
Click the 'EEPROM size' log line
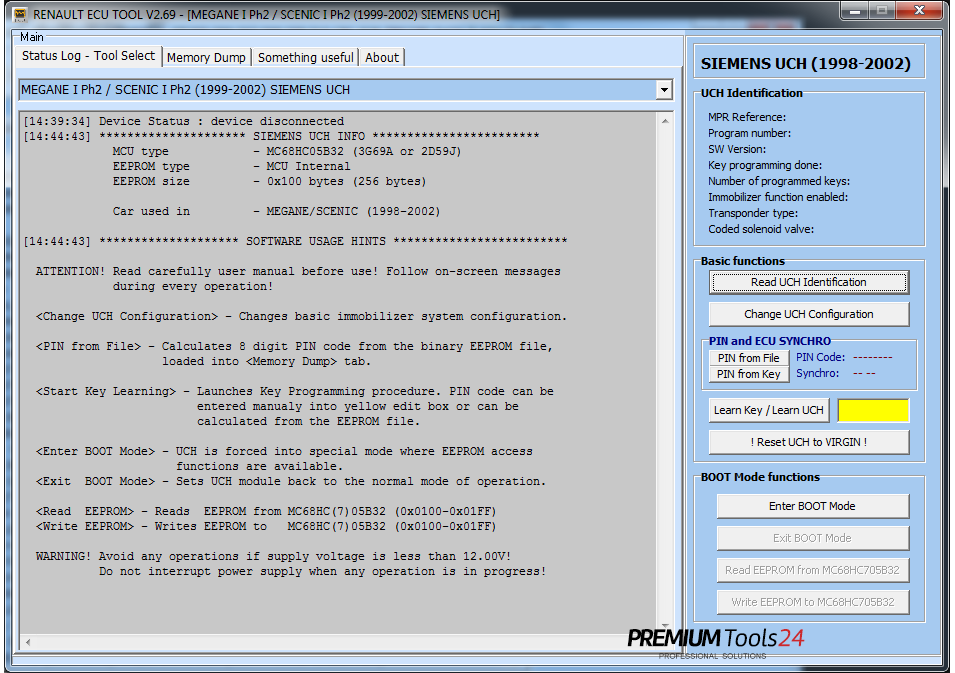tap(269, 181)
